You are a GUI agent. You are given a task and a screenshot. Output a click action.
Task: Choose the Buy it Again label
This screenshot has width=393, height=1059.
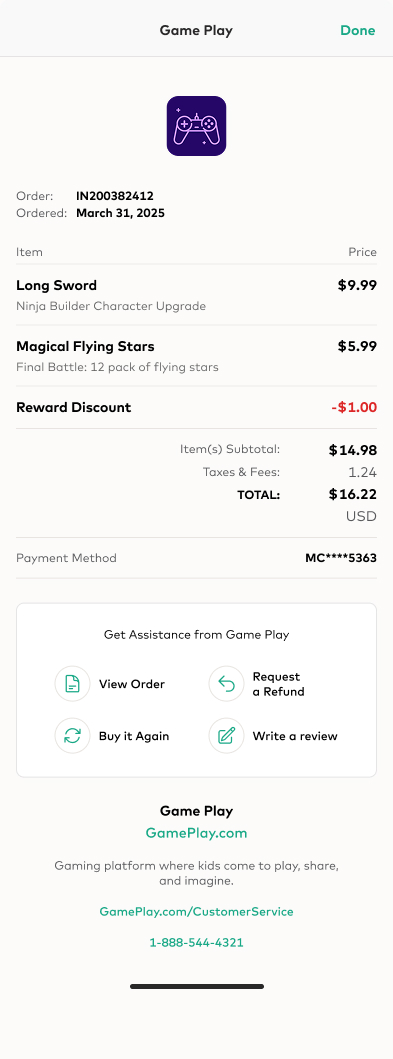click(134, 736)
